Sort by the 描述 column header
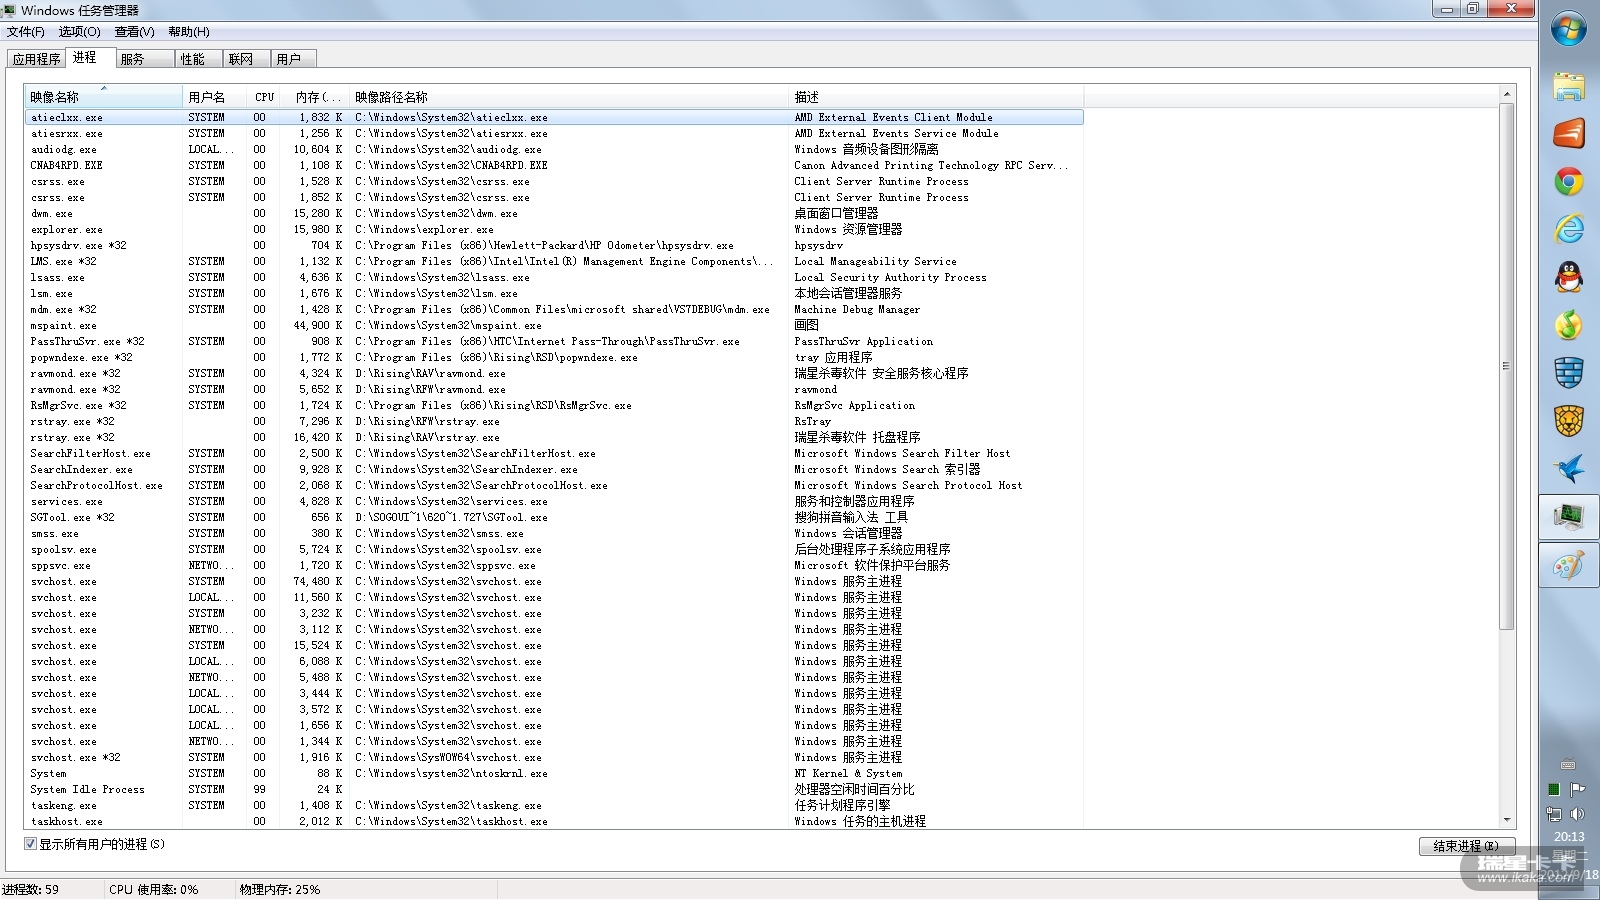 [937, 97]
